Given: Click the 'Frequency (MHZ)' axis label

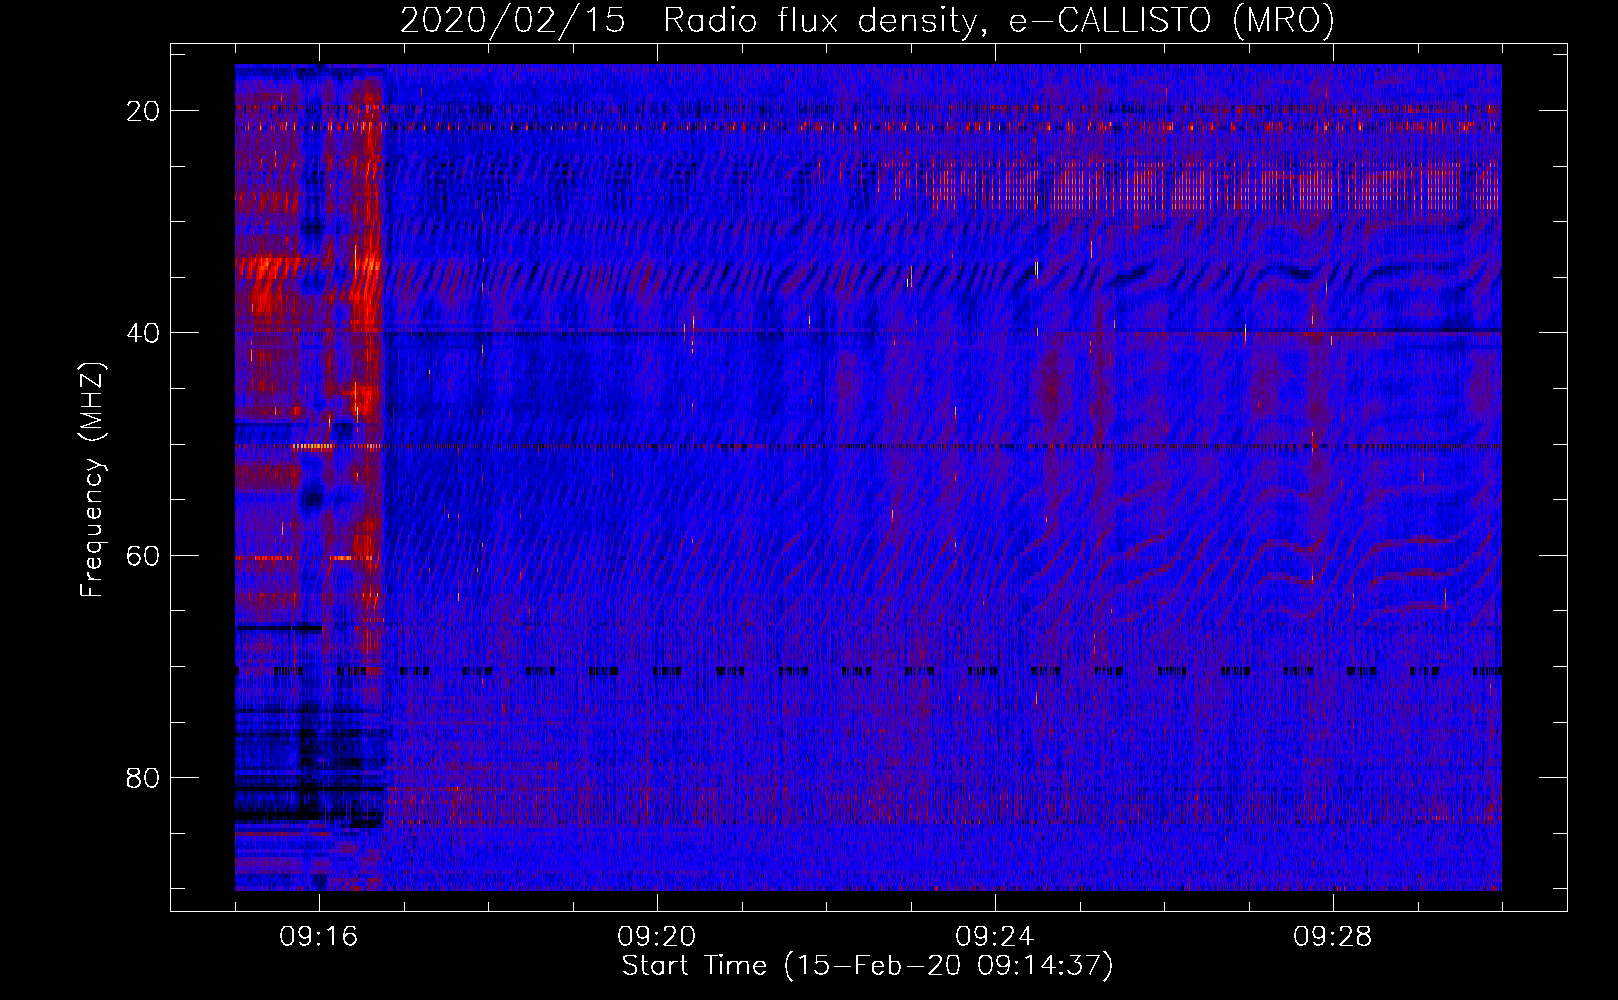Looking at the screenshot, I should (92, 479).
